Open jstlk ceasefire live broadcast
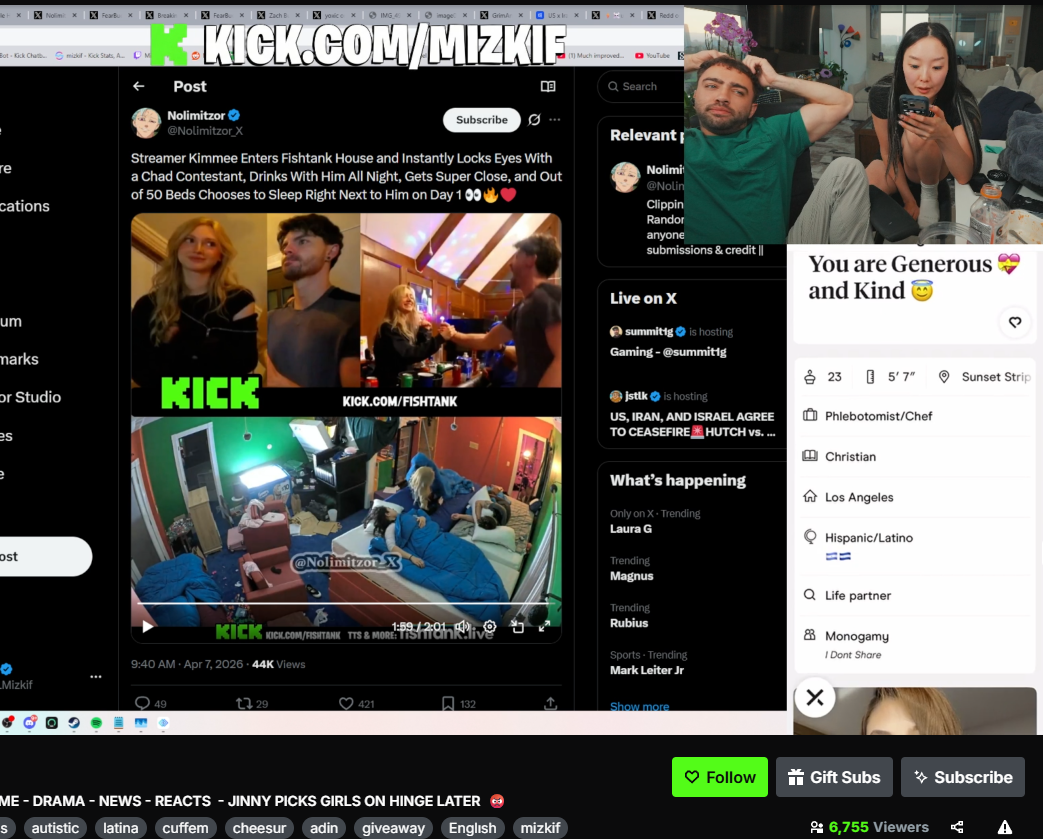Screen dimensions: 1043x839 pos(692,415)
